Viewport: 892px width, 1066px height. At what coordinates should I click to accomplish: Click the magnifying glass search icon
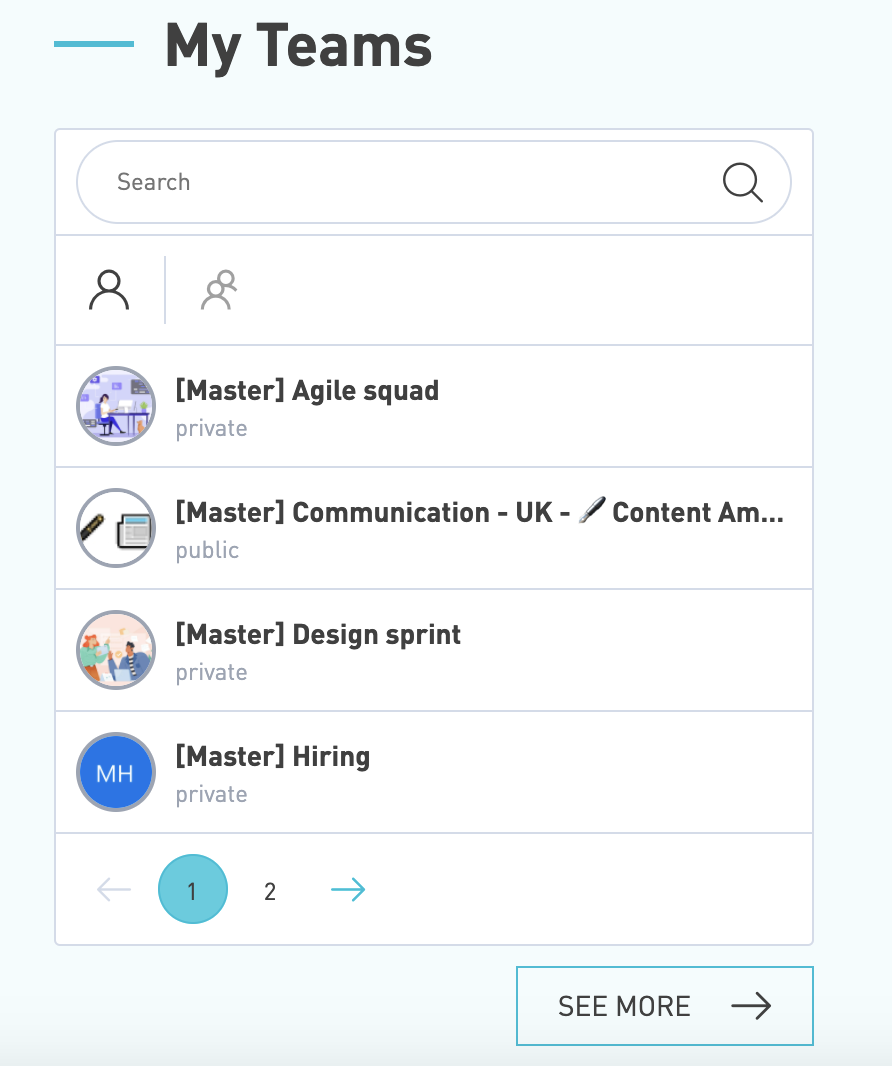[742, 182]
